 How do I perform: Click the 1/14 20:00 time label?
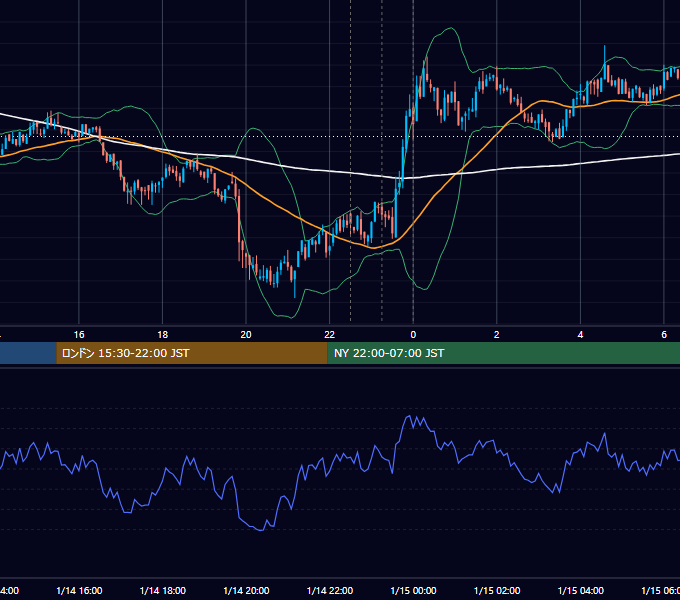tap(246, 590)
